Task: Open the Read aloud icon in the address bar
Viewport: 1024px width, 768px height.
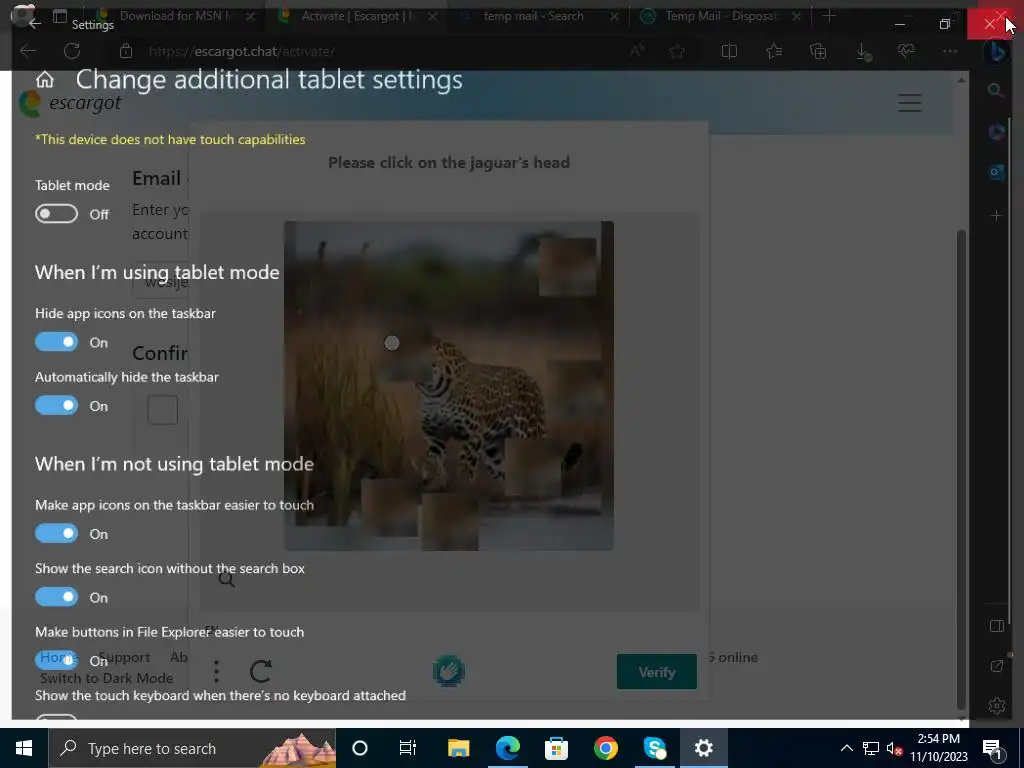Action: click(x=637, y=51)
